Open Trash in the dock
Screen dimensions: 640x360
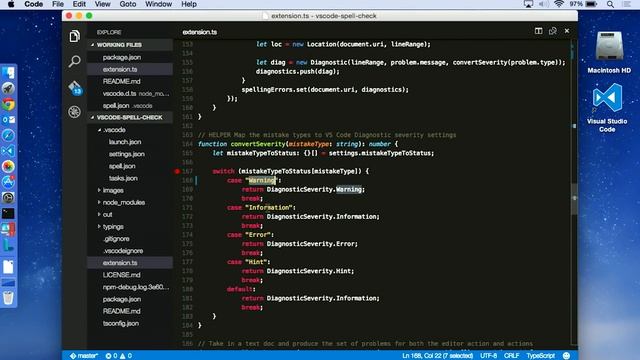(x=8, y=298)
